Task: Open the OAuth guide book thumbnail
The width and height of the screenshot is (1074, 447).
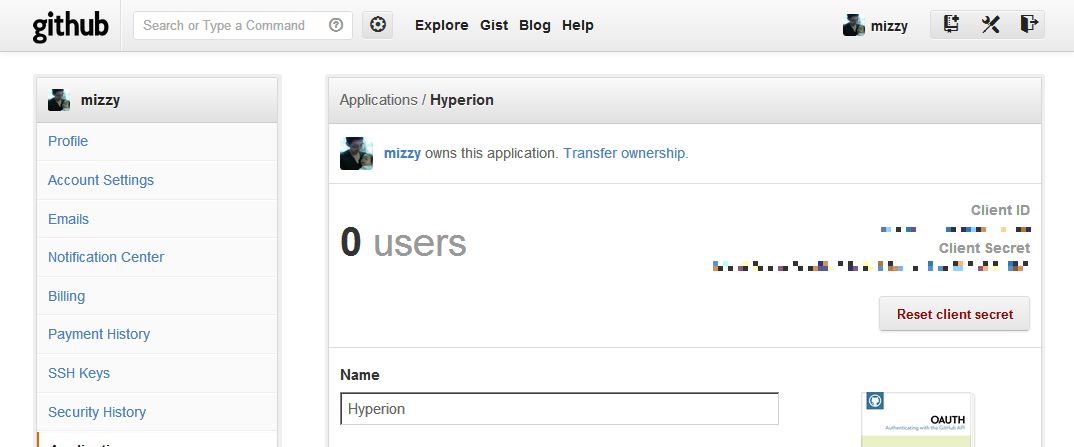Action: (917, 420)
